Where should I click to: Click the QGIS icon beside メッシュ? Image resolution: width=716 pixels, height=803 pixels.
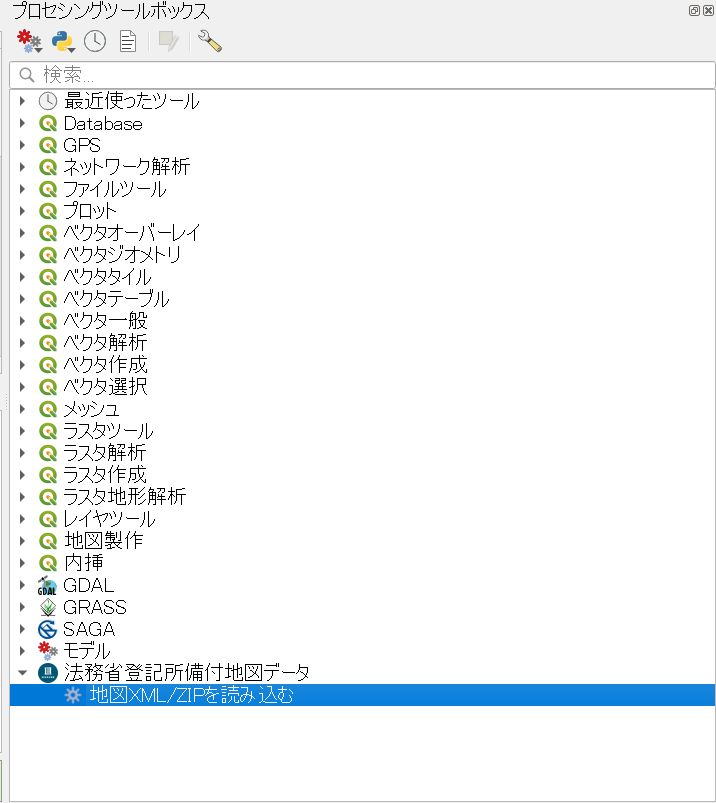48,409
